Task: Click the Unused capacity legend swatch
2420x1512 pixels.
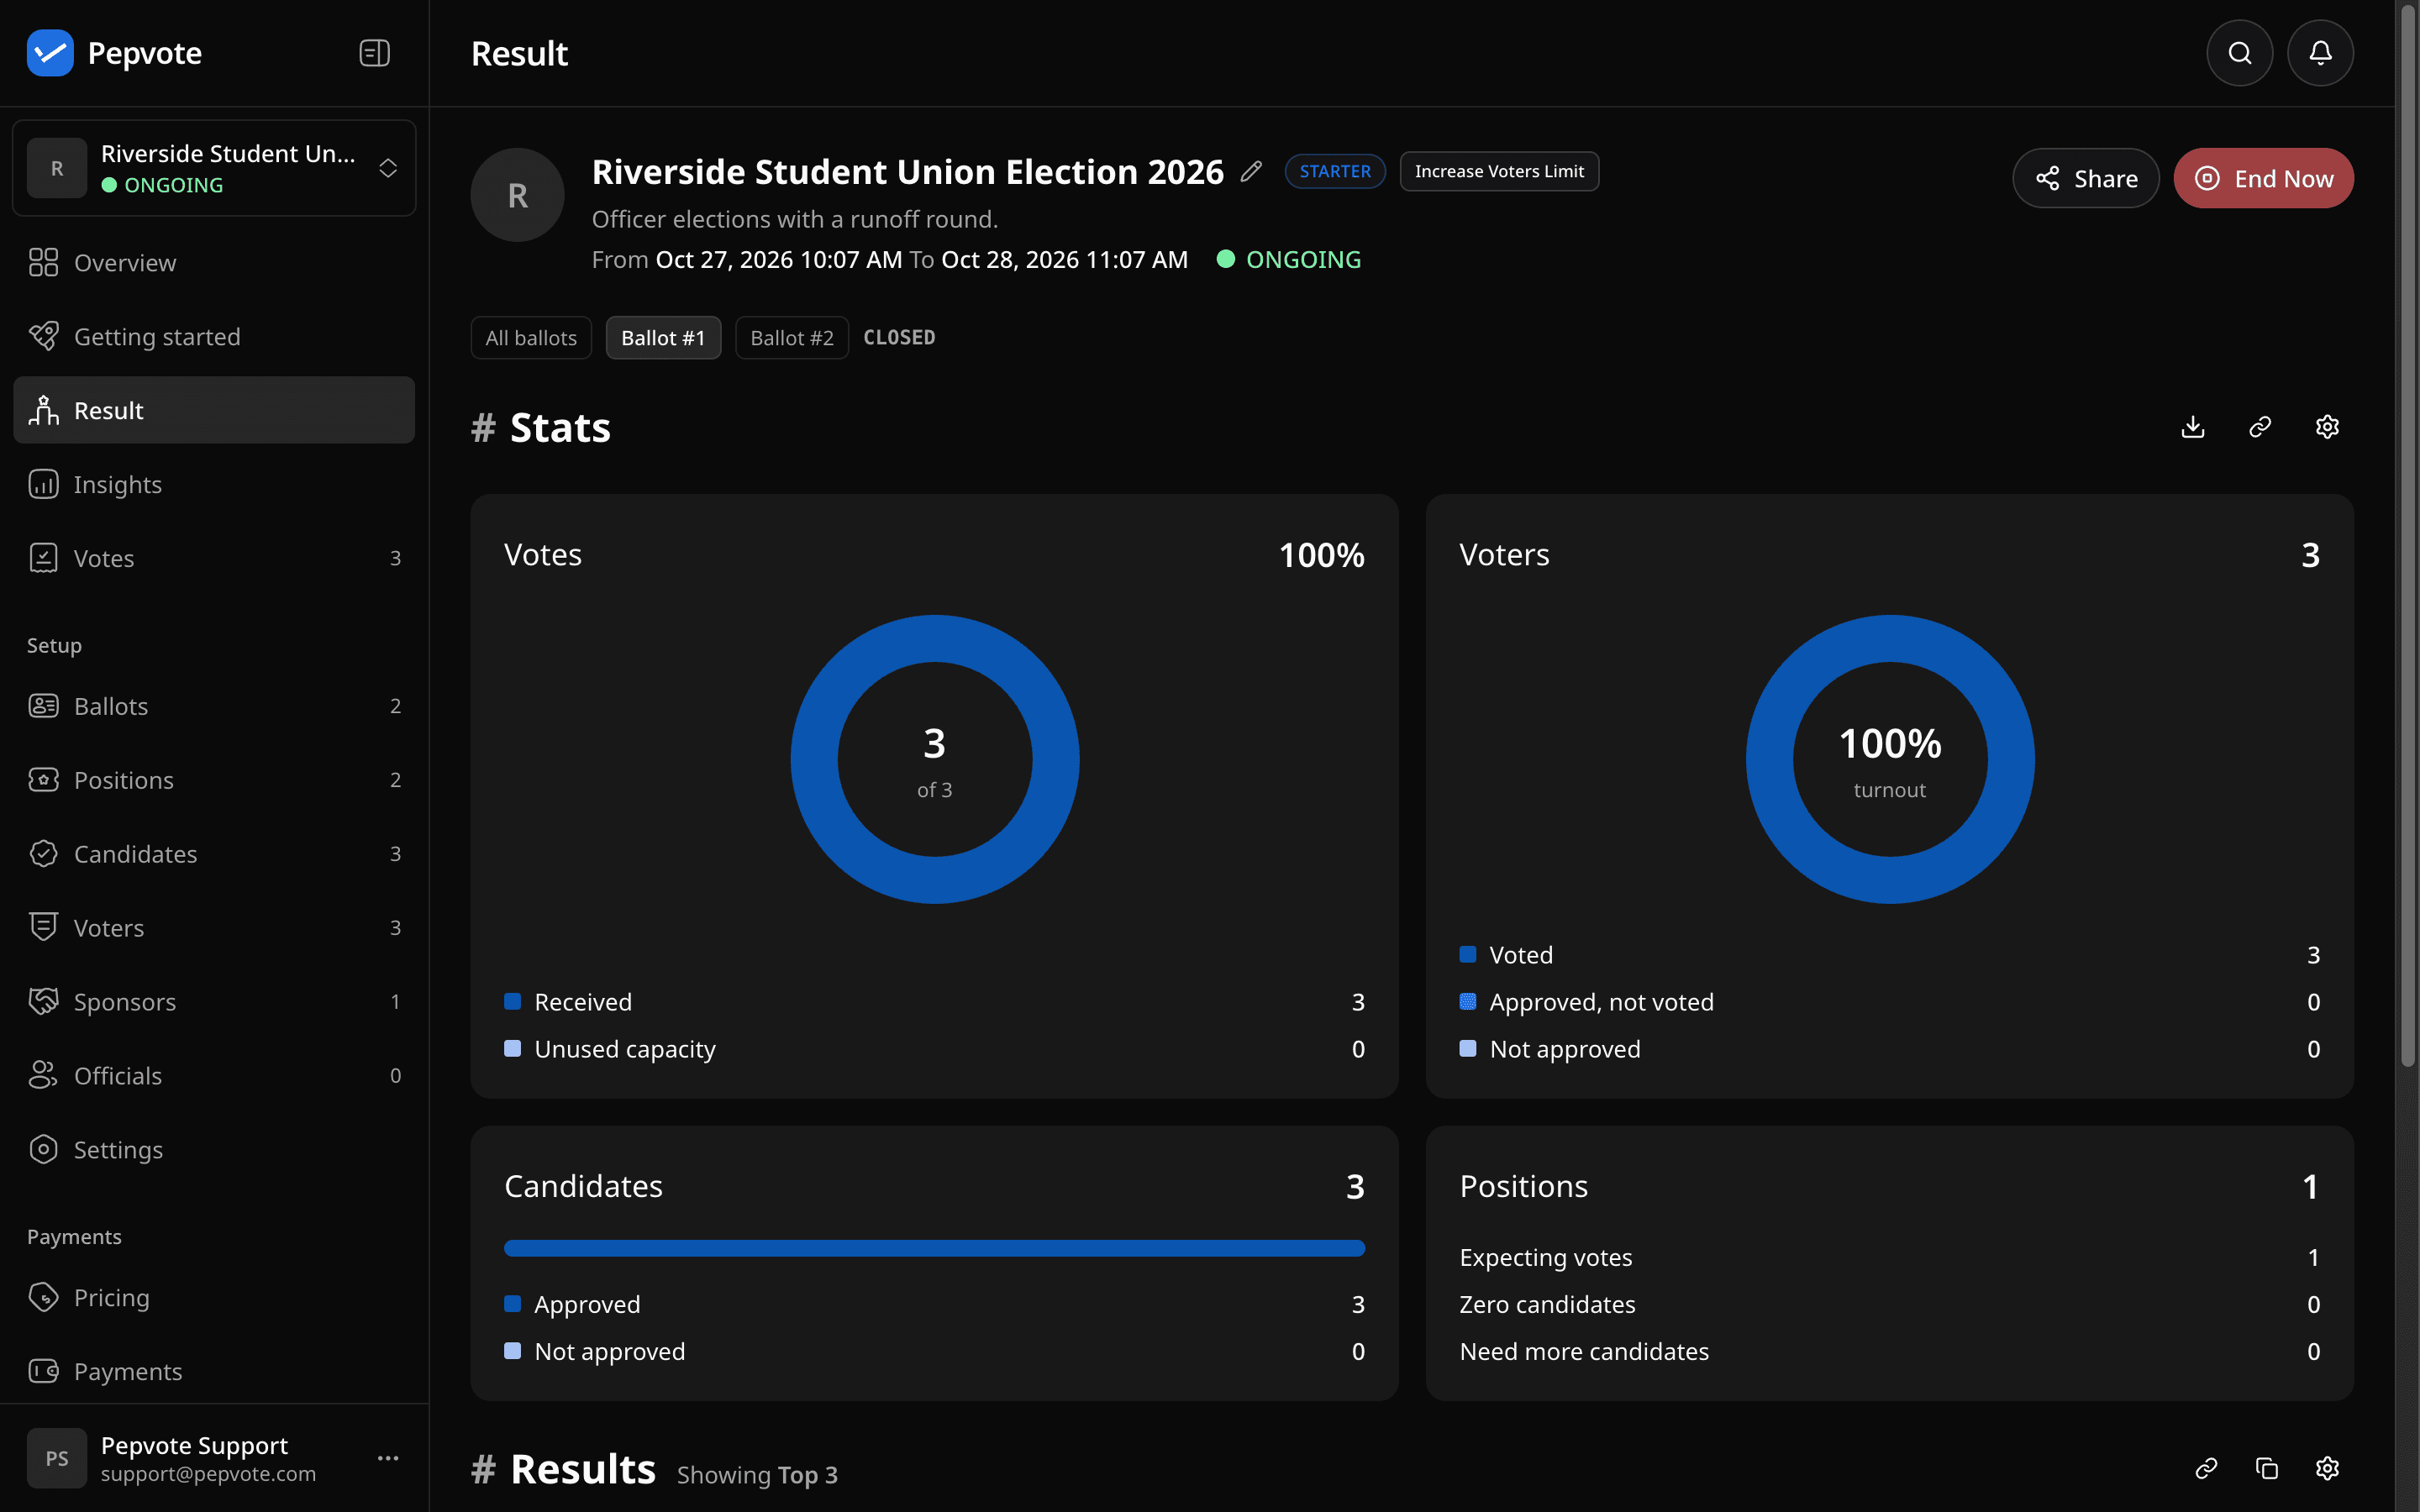Action: coord(513,1049)
